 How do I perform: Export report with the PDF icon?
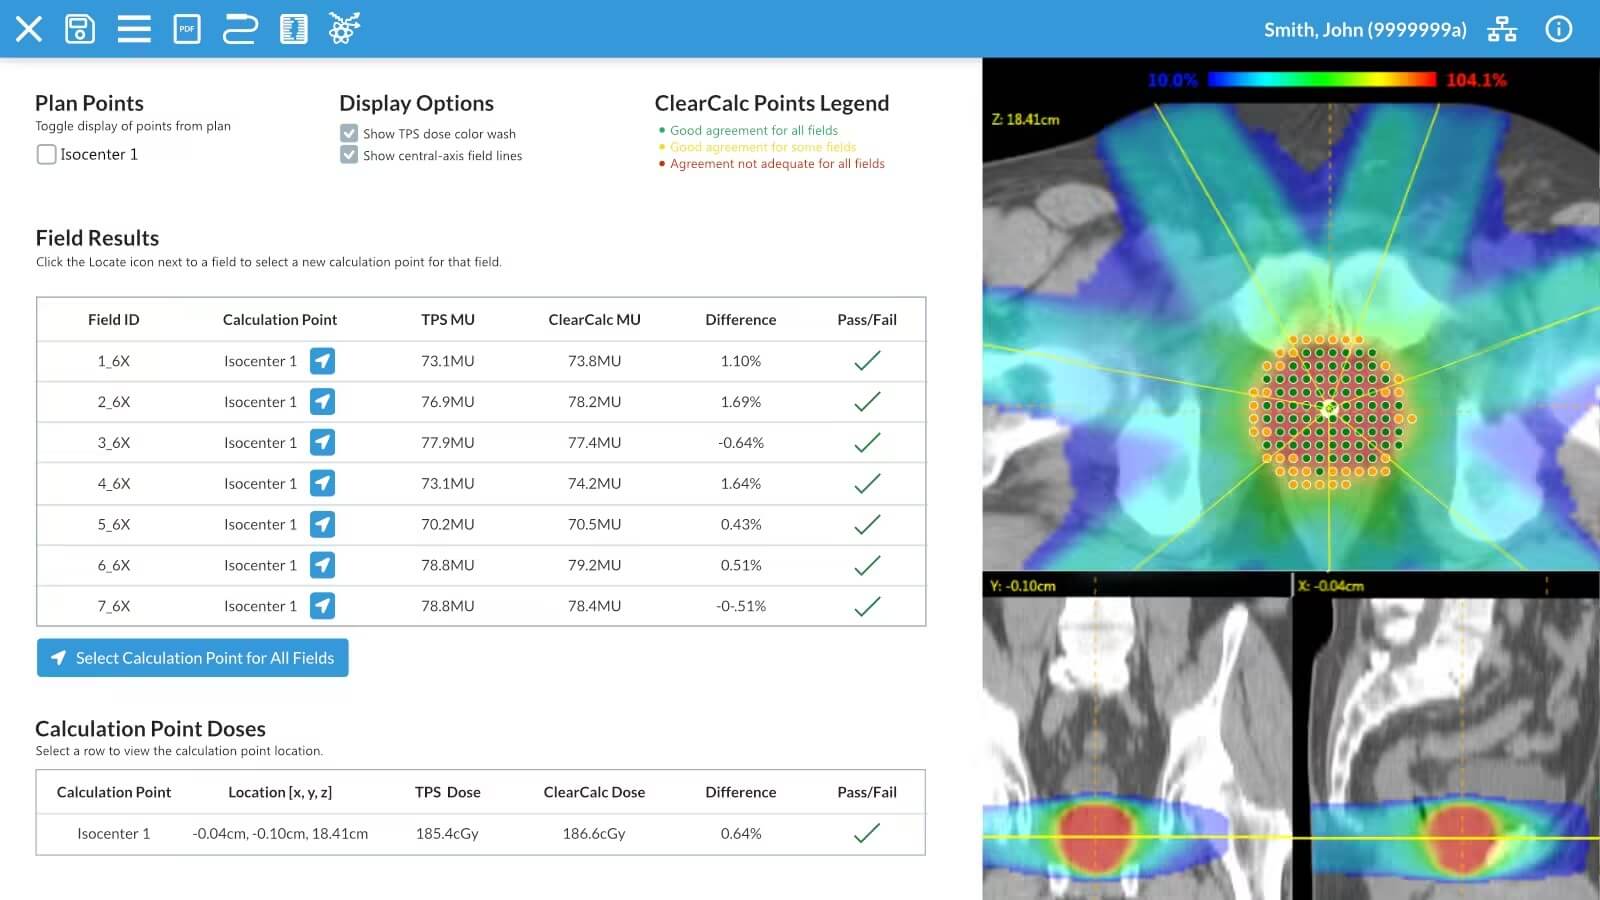187,29
